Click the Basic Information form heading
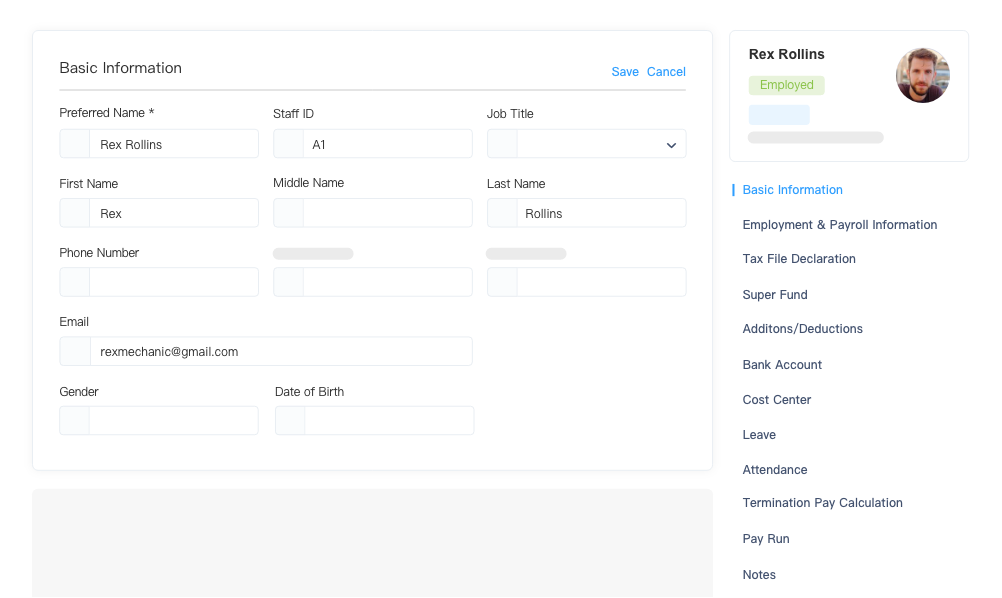 point(121,68)
